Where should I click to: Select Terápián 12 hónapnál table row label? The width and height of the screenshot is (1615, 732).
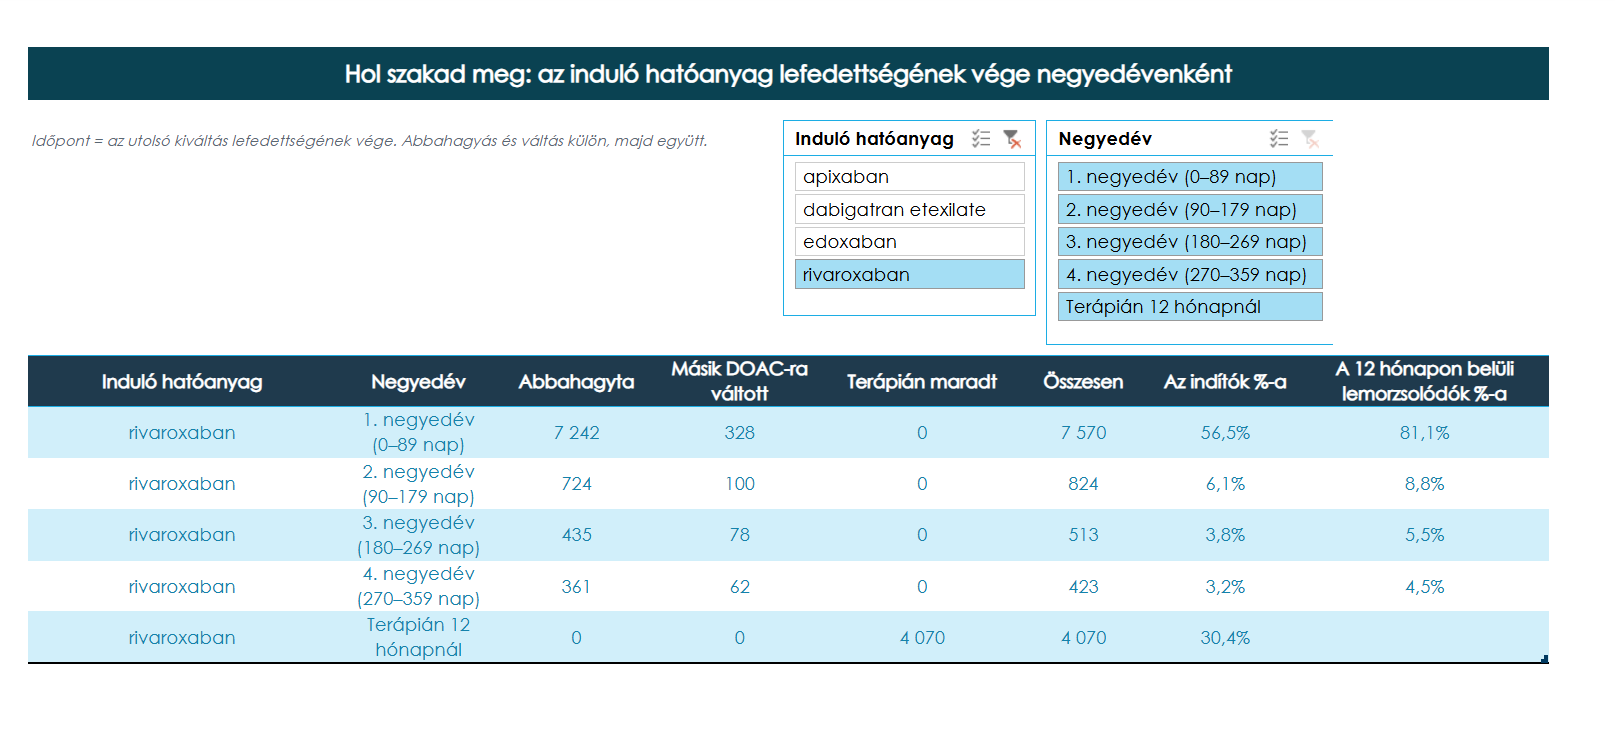(418, 637)
